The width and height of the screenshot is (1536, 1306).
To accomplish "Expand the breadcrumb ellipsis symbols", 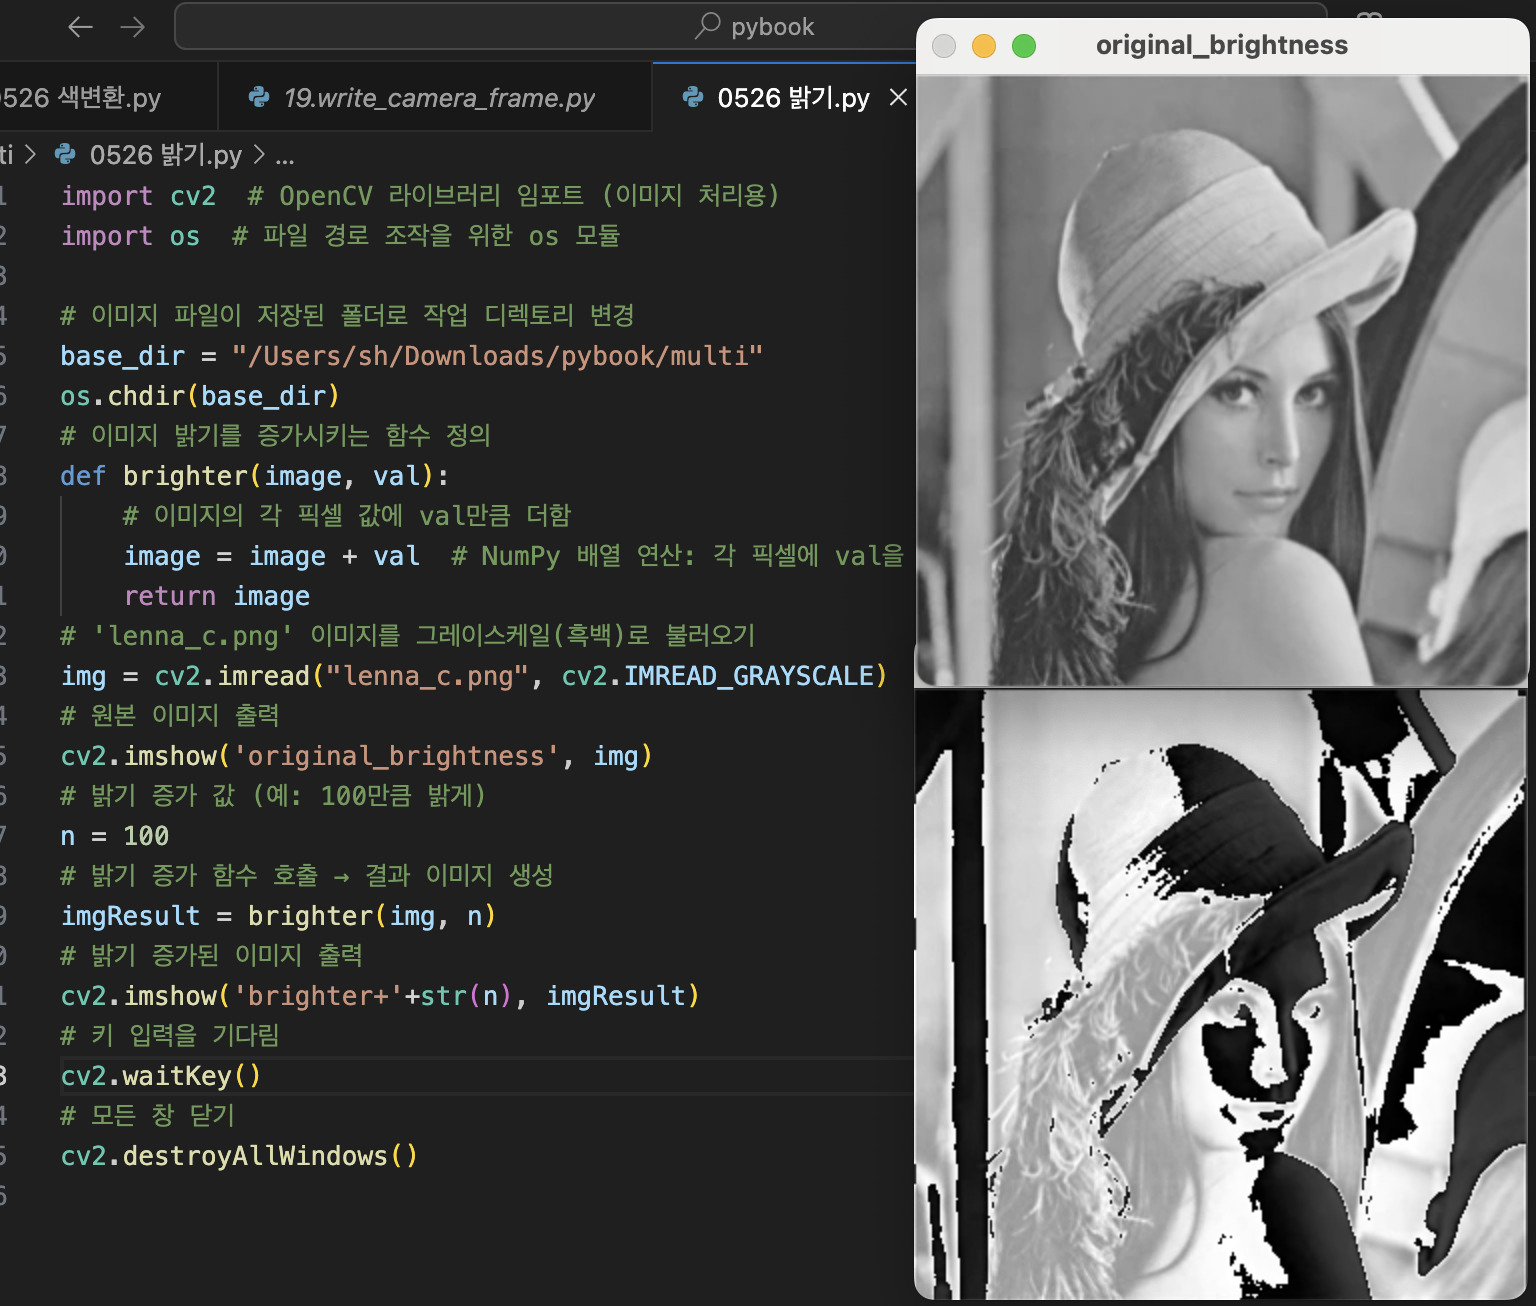I will click(285, 156).
